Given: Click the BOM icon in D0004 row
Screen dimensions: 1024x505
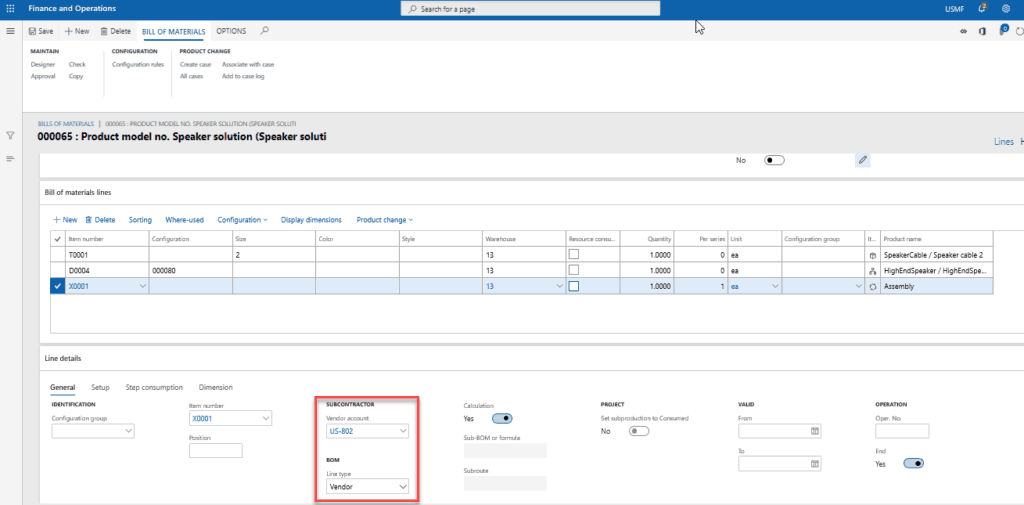Looking at the screenshot, I should 872,270.
